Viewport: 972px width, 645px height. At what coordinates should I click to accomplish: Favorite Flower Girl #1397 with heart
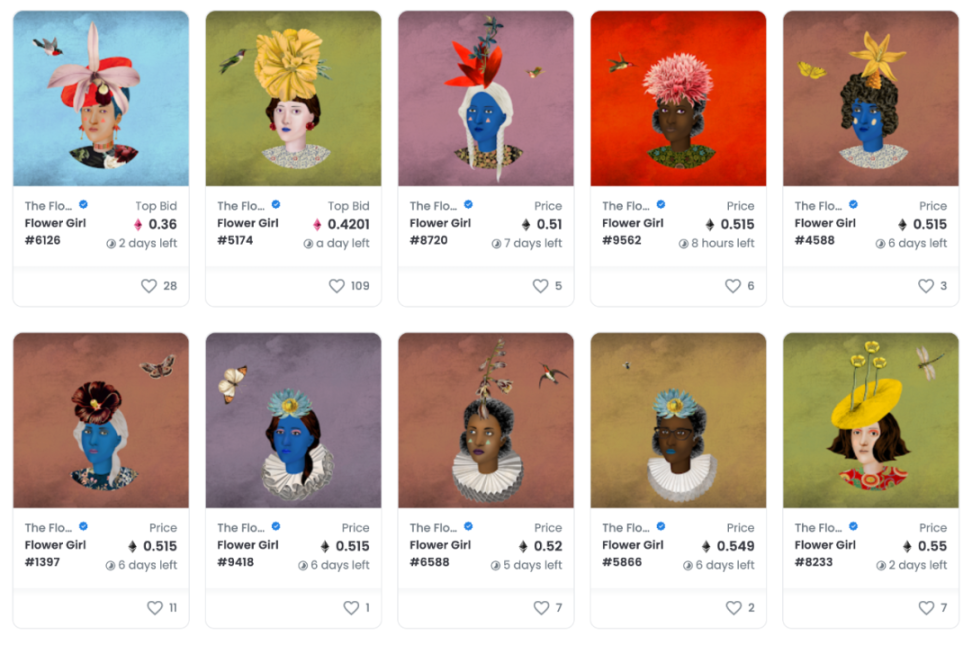155,608
